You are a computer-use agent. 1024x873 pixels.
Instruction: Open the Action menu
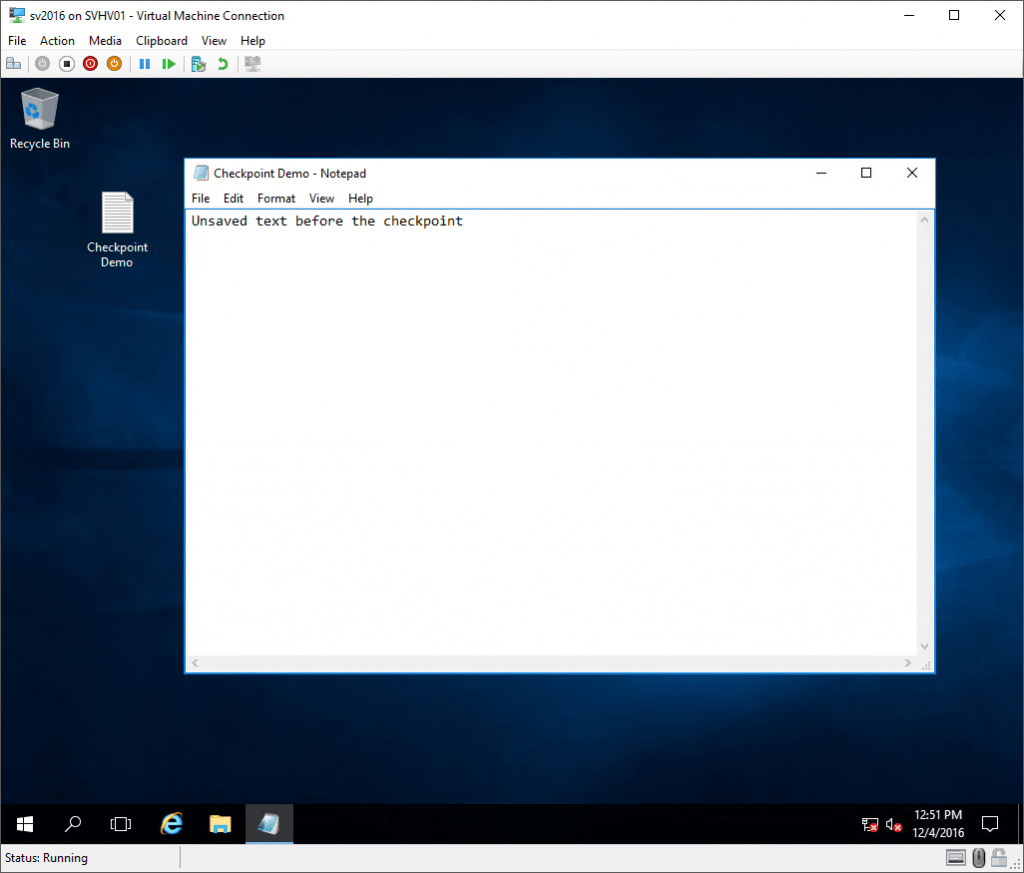tap(57, 40)
